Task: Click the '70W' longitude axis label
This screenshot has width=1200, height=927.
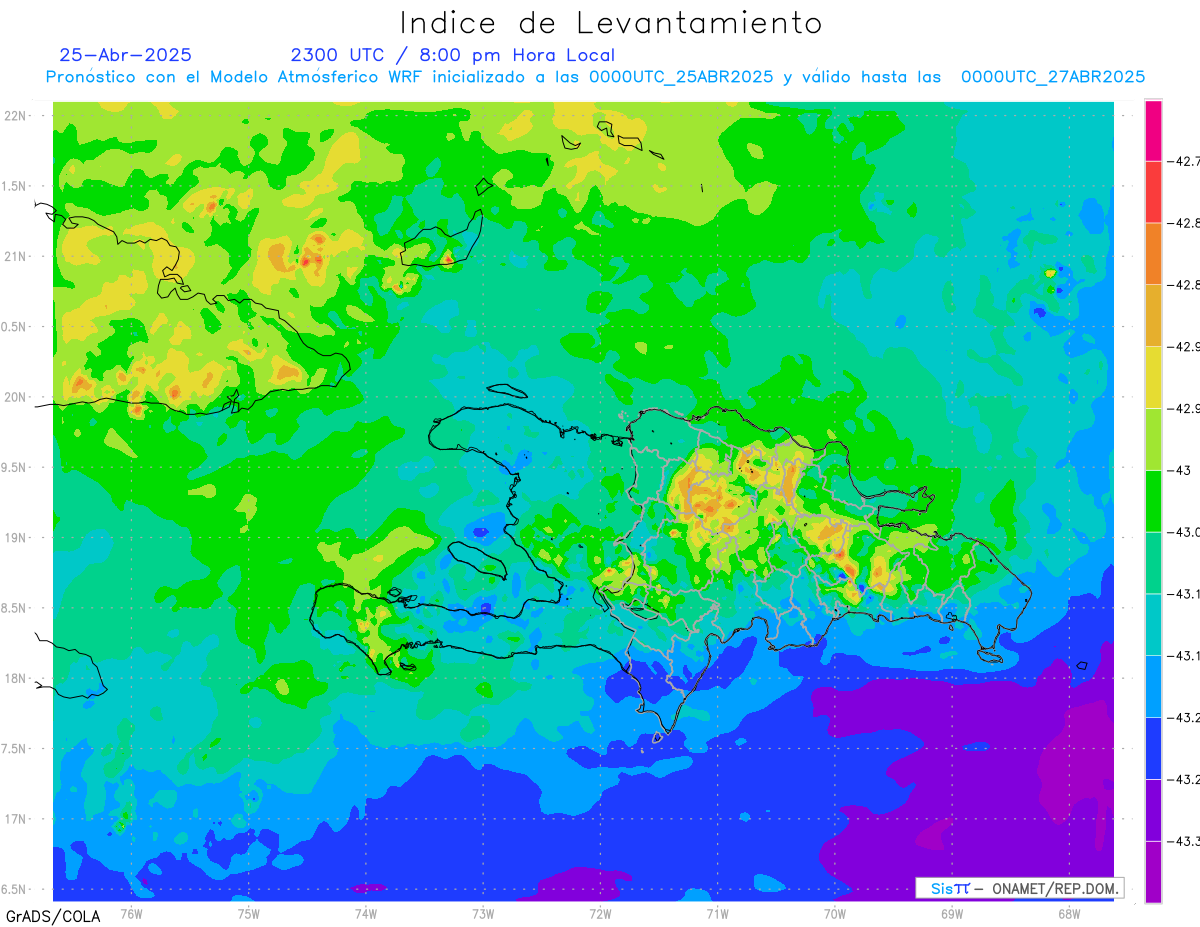Action: [x=835, y=913]
